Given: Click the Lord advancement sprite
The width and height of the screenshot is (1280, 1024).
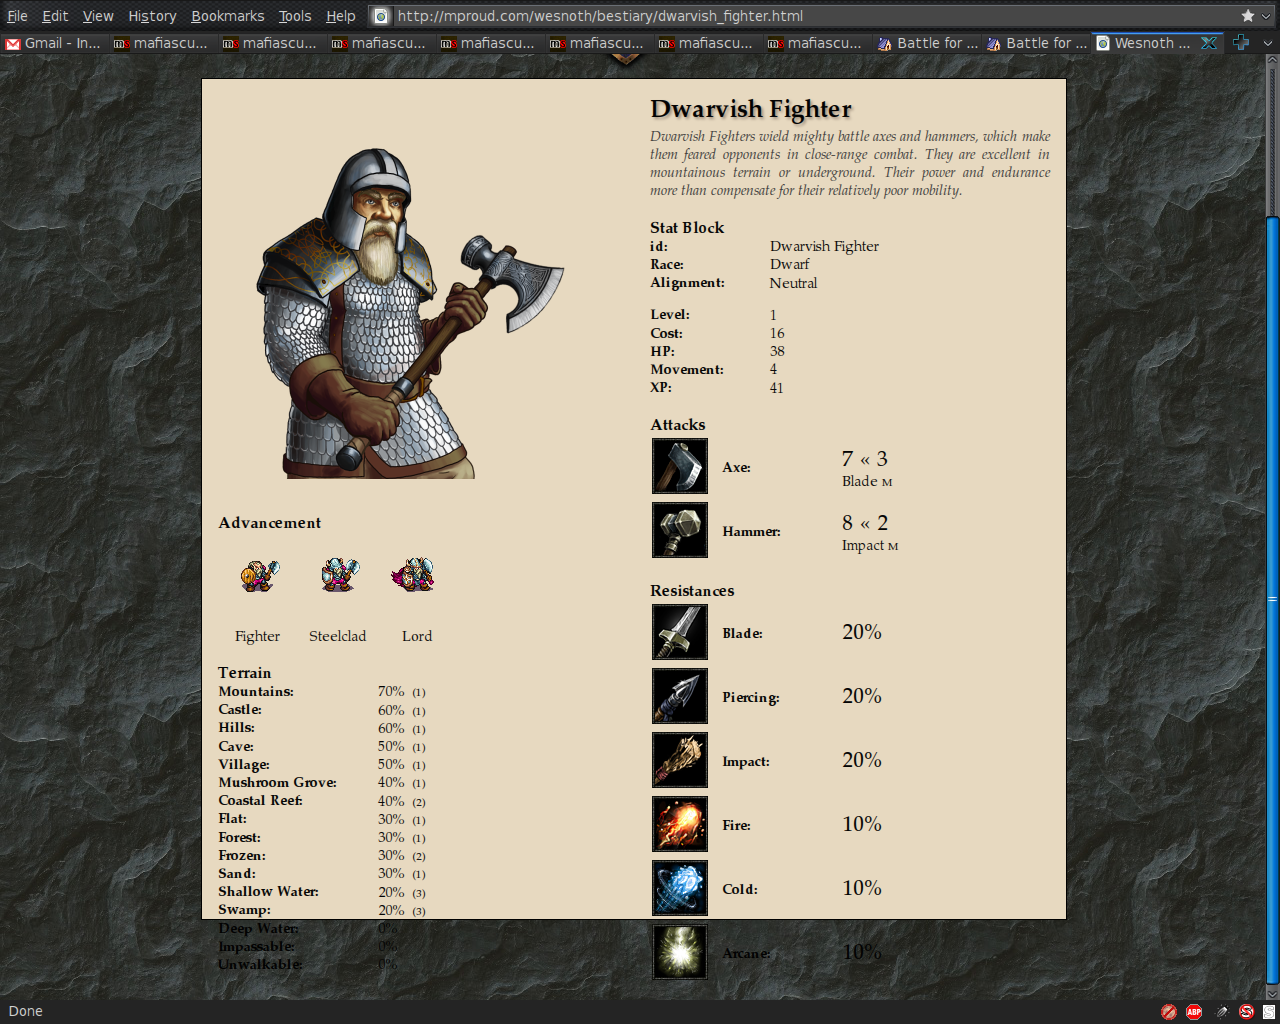Looking at the screenshot, I should [414, 575].
